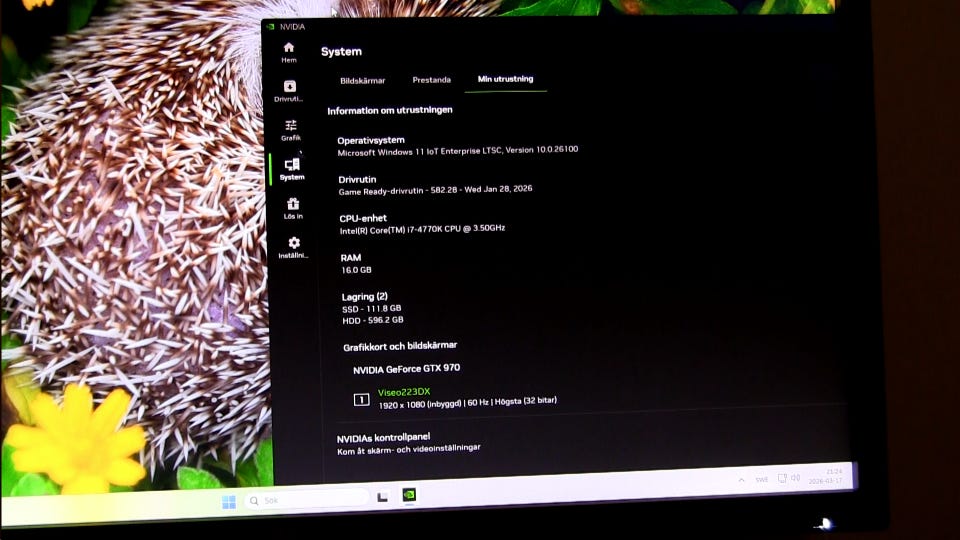Open the Viseo223DX display link
The width and height of the screenshot is (960, 540).
pyautogui.click(x=404, y=392)
